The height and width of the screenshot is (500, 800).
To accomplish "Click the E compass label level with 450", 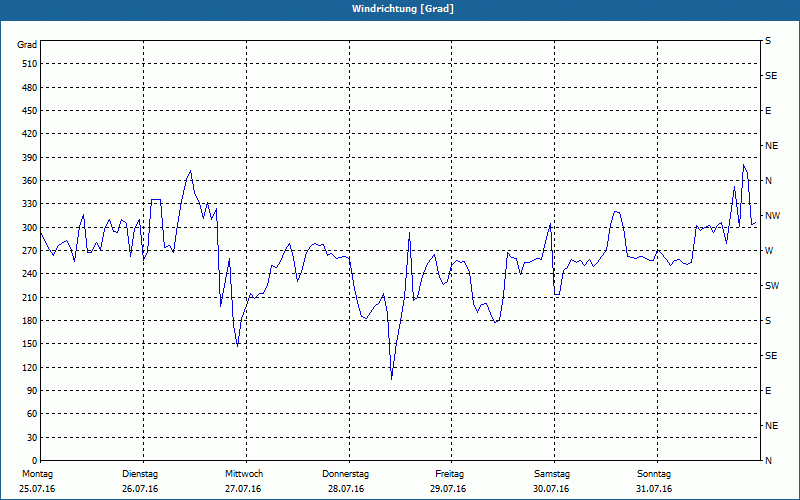I will pos(768,111).
